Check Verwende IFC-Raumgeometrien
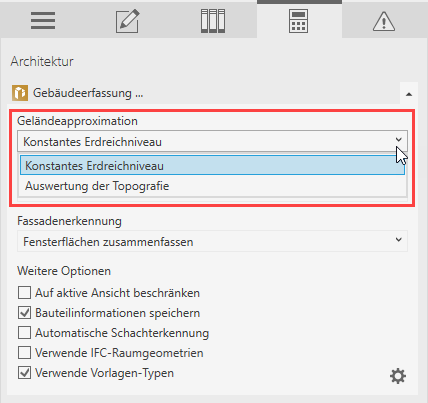428x403 pixels. click(24, 353)
